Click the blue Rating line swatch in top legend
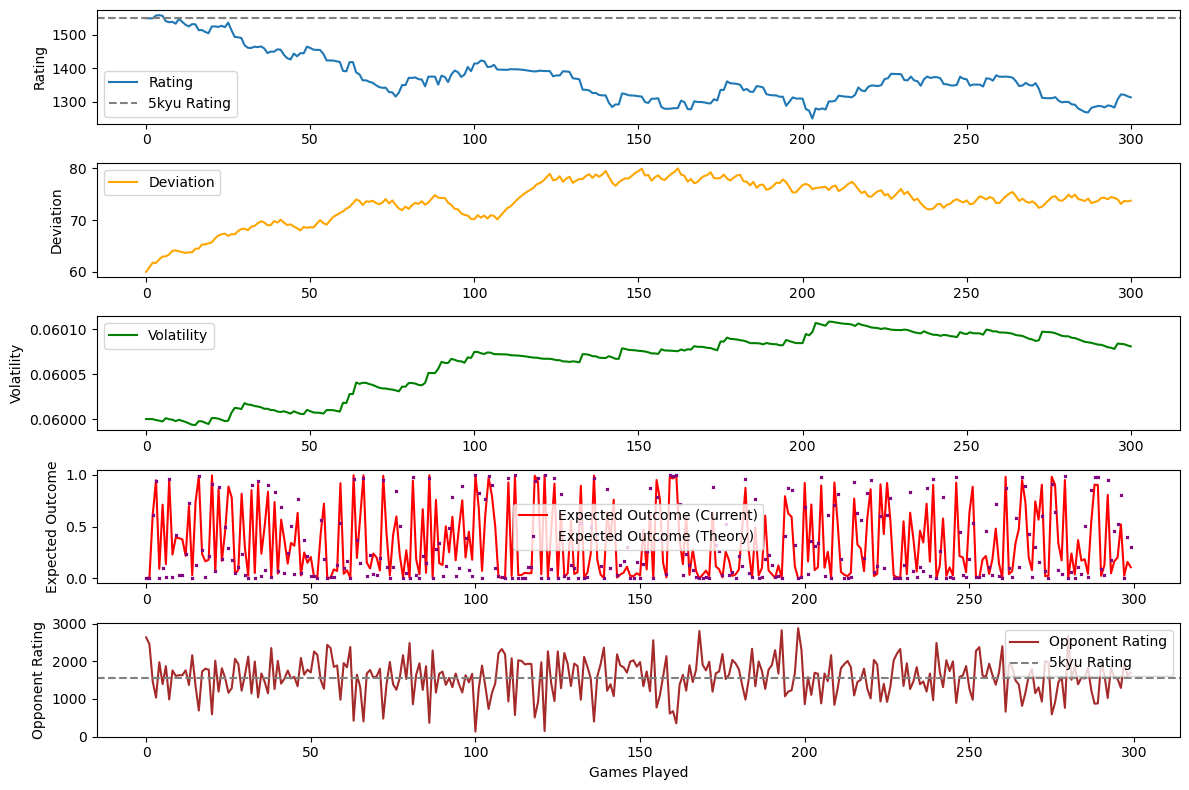This screenshot has height=790, width=1189. (x=125, y=82)
